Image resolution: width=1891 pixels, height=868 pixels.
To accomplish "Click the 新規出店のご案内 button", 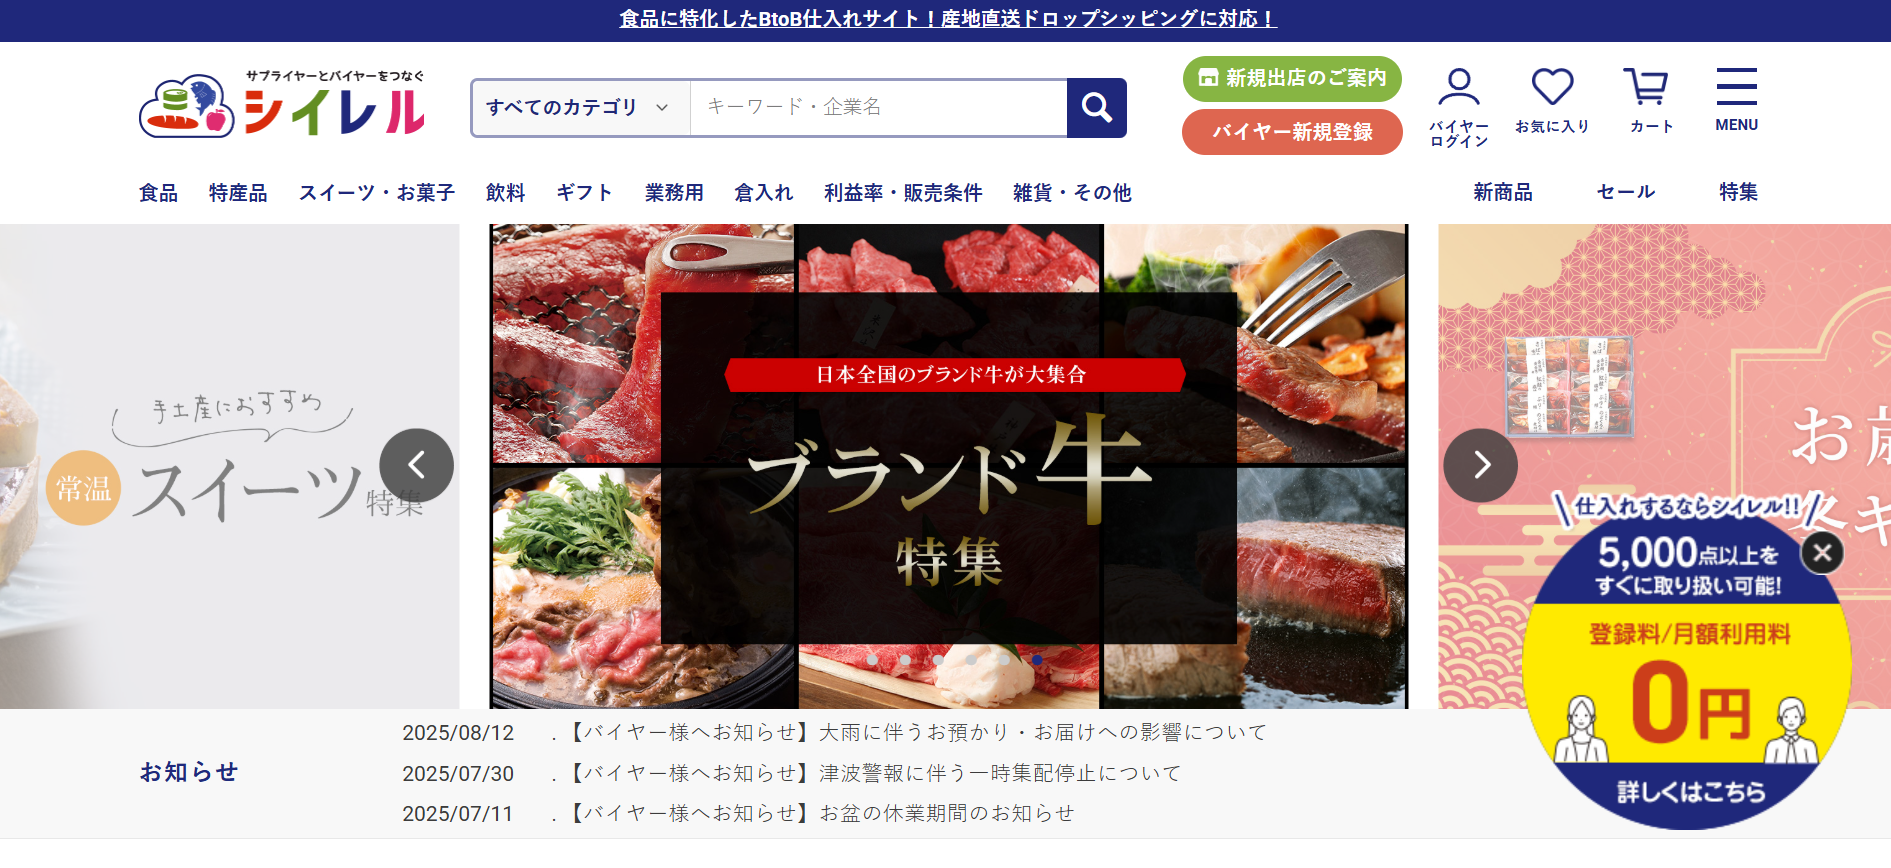I will [x=1292, y=78].
